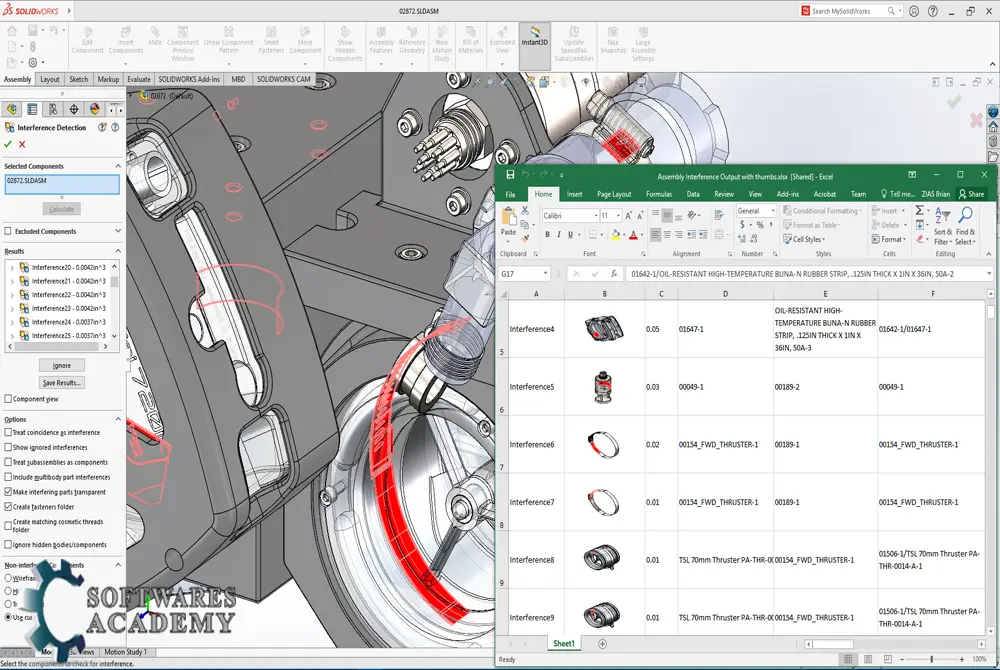Viewport: 1000px width, 670px height.
Task: Open the DisplayManager color ball tab
Action: tap(94, 109)
